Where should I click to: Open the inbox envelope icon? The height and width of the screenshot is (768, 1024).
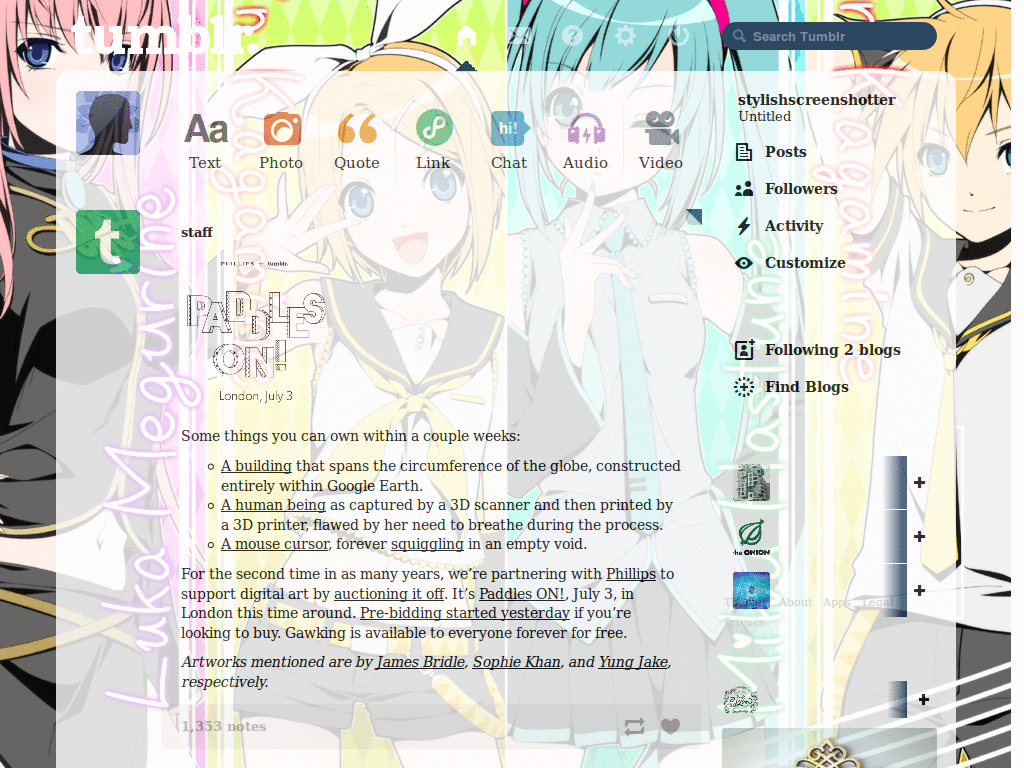[519, 35]
